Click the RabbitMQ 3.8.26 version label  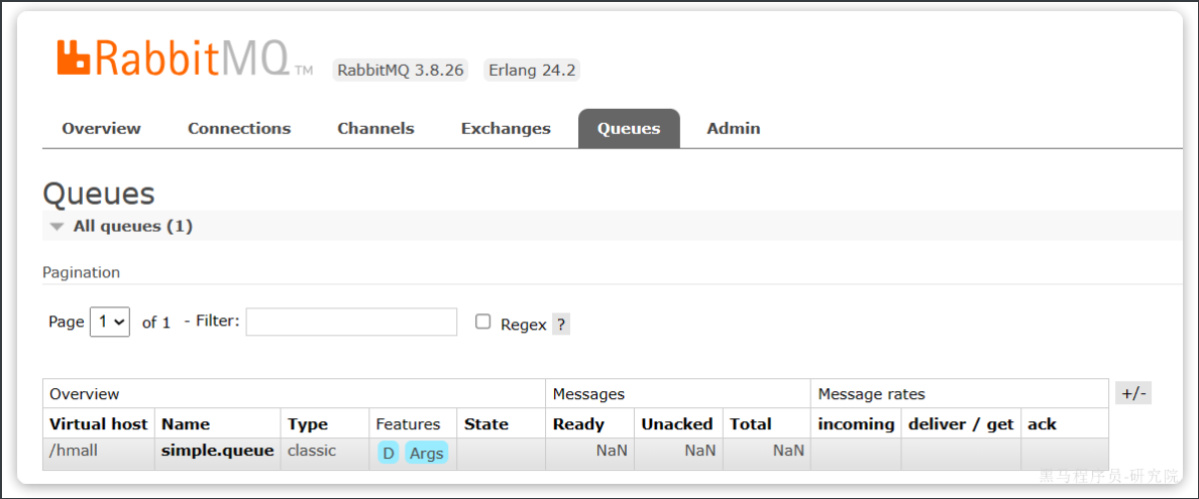coord(400,70)
